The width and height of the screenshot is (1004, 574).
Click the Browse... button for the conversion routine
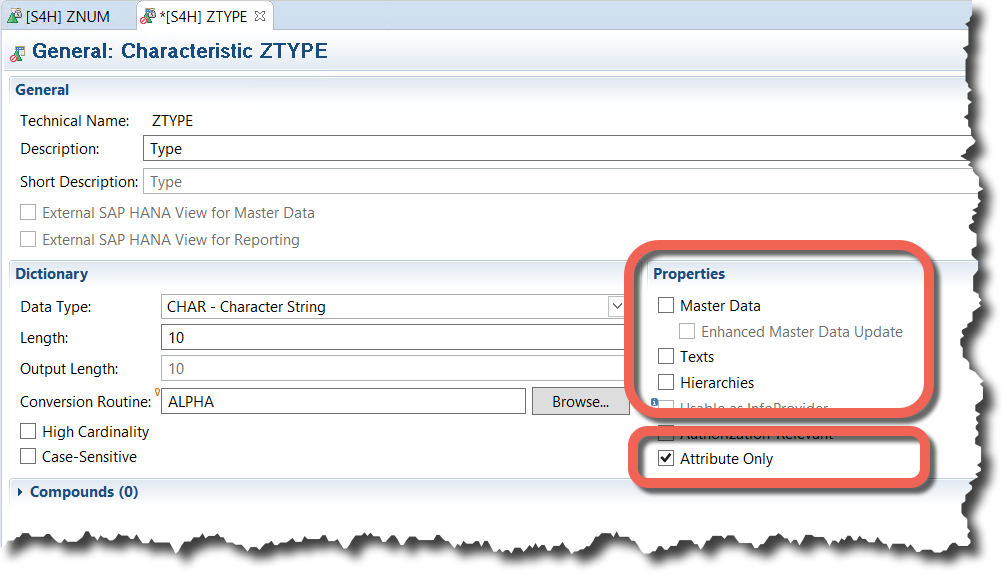(x=580, y=402)
